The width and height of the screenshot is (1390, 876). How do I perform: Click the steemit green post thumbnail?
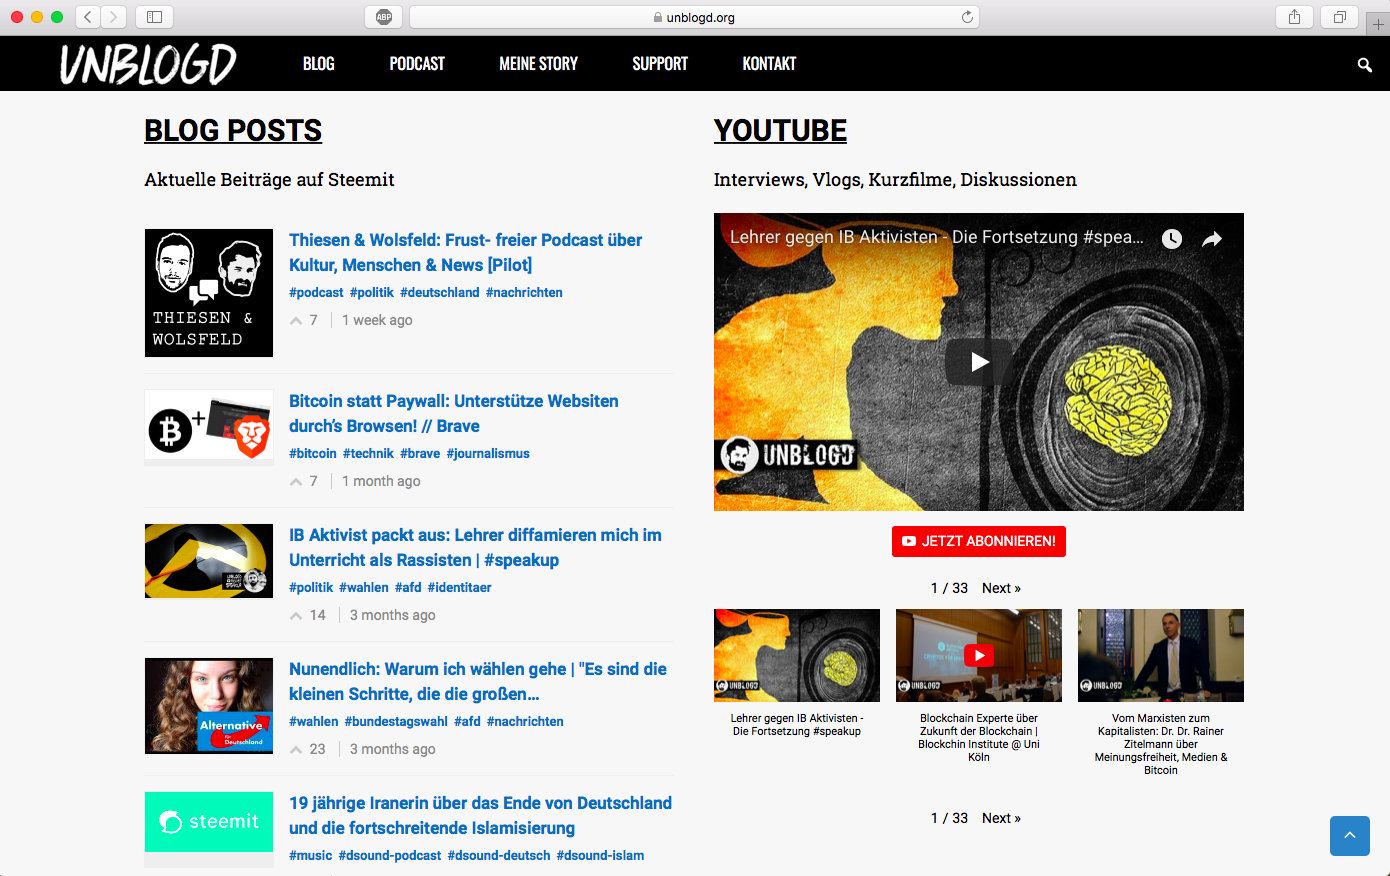point(209,822)
